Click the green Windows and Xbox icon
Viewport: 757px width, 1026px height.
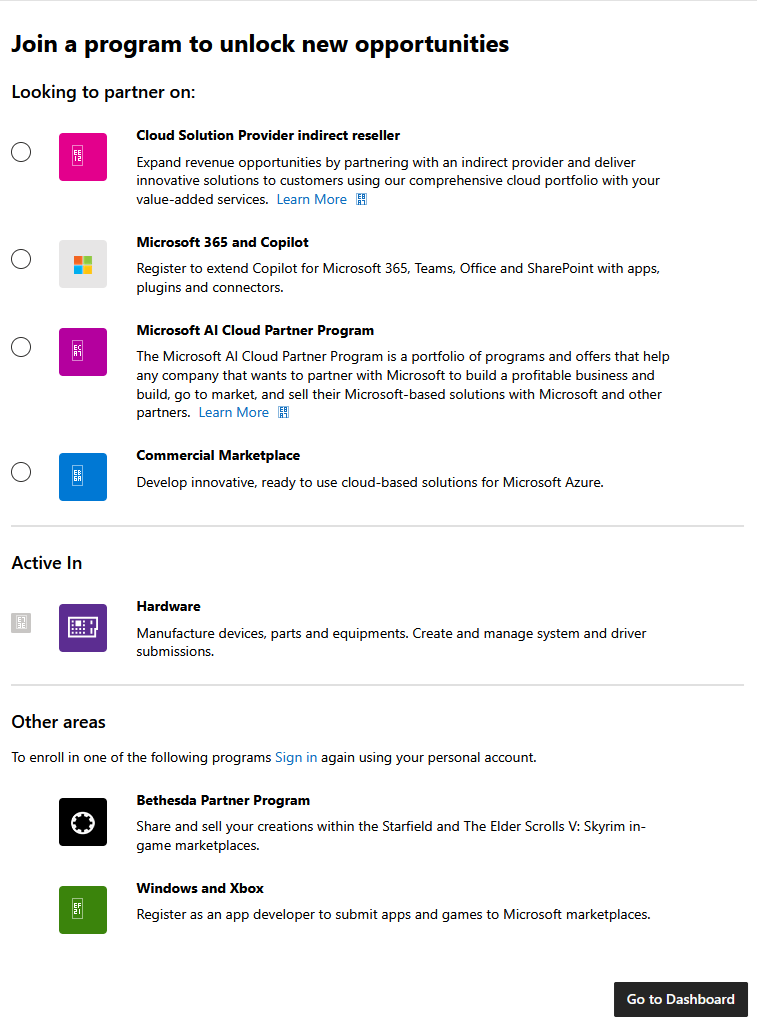[82, 910]
